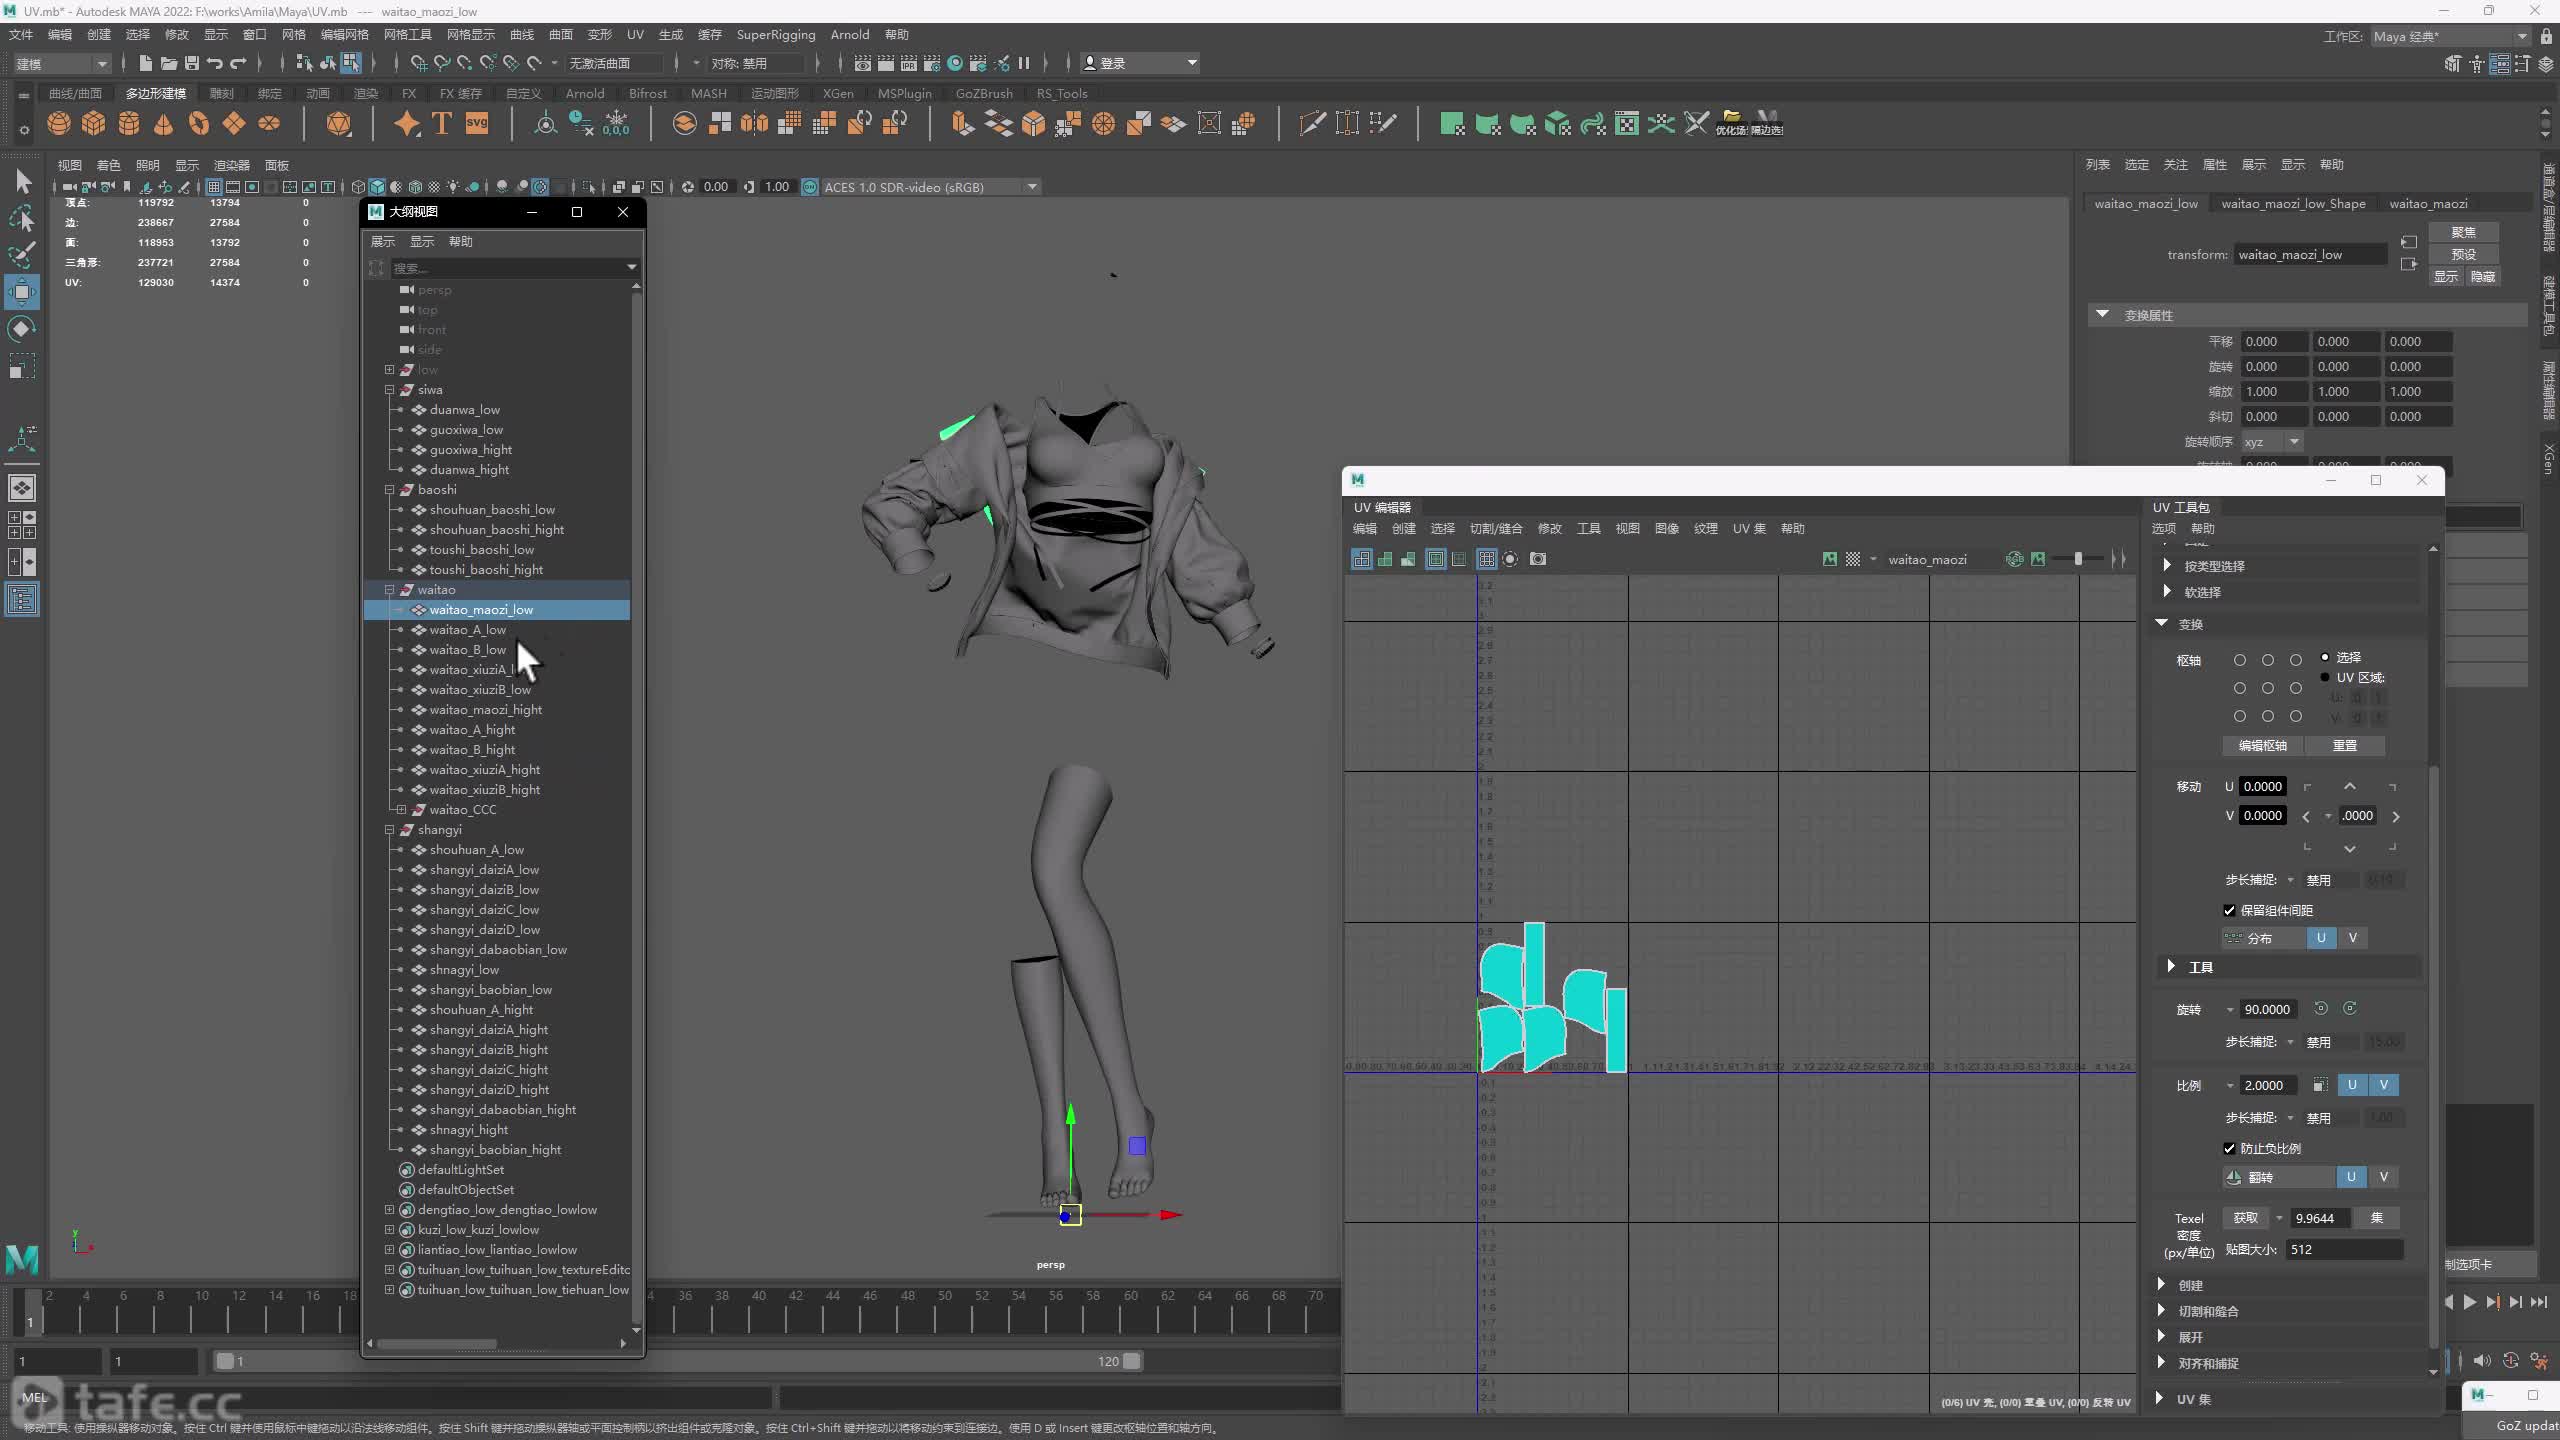2560x1440 pixels.
Task: Click the IPR render icon
Action: click(x=909, y=63)
